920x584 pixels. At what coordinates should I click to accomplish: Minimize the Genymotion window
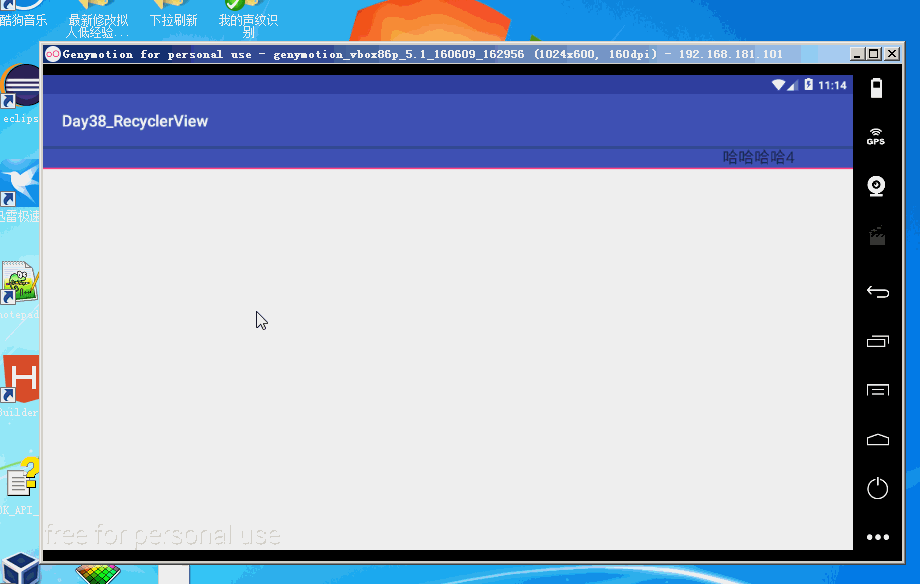[857, 54]
